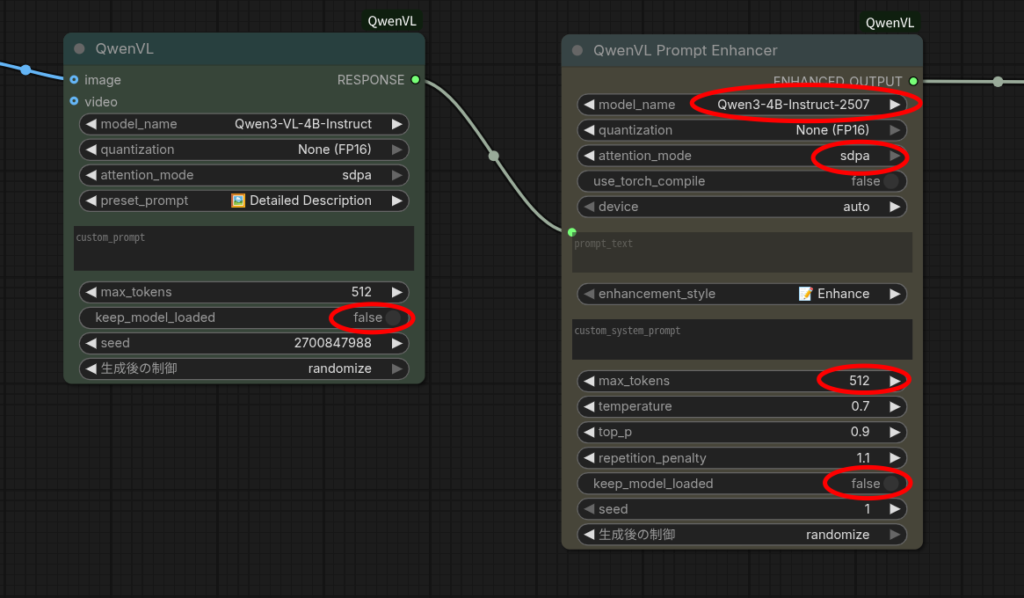This screenshot has width=1024, height=598.
Task: Open the Qwen3-4B-Instruct-2507 model_name dropdown
Action: 742,105
